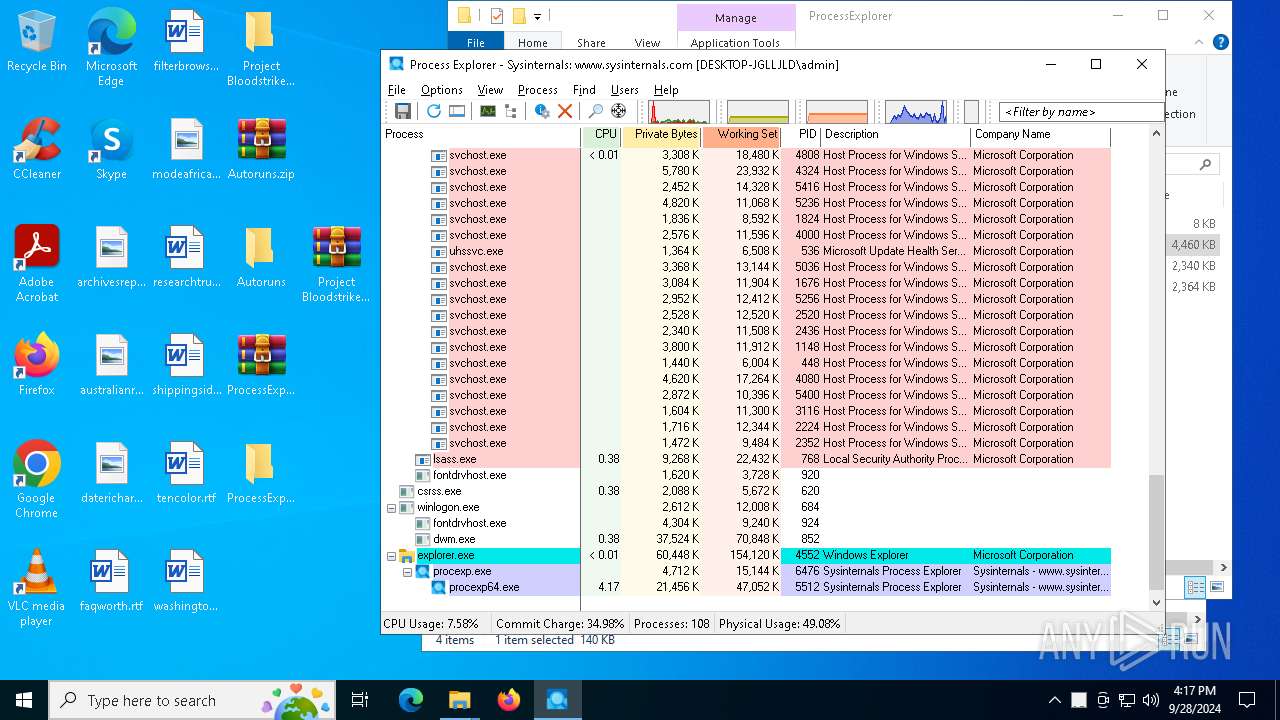This screenshot has height=720, width=1280.
Task: Click the taskbar volume speaker icon
Action: click(1151, 700)
